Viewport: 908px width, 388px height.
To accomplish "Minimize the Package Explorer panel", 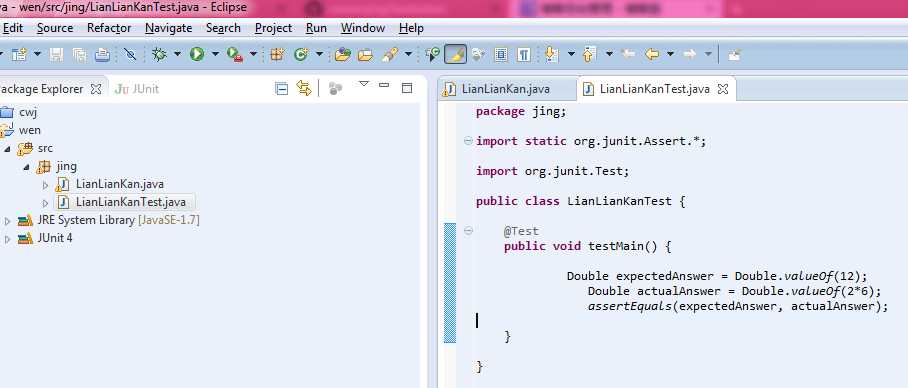I will click(384, 85).
